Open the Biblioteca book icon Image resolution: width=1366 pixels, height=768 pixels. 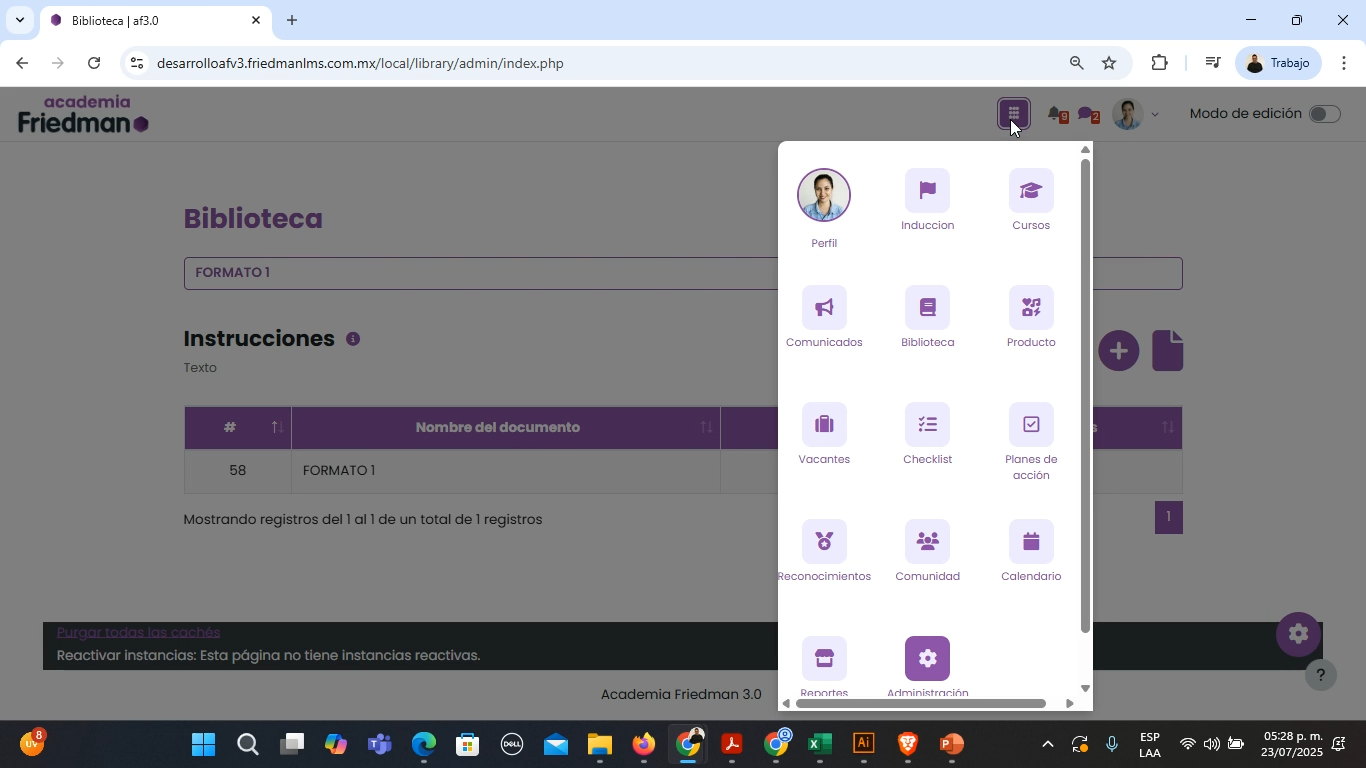click(927, 307)
